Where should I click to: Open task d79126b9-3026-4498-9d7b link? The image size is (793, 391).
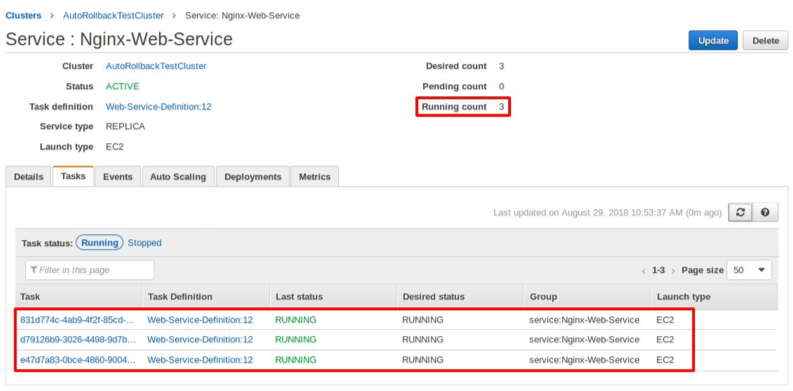[x=78, y=339]
